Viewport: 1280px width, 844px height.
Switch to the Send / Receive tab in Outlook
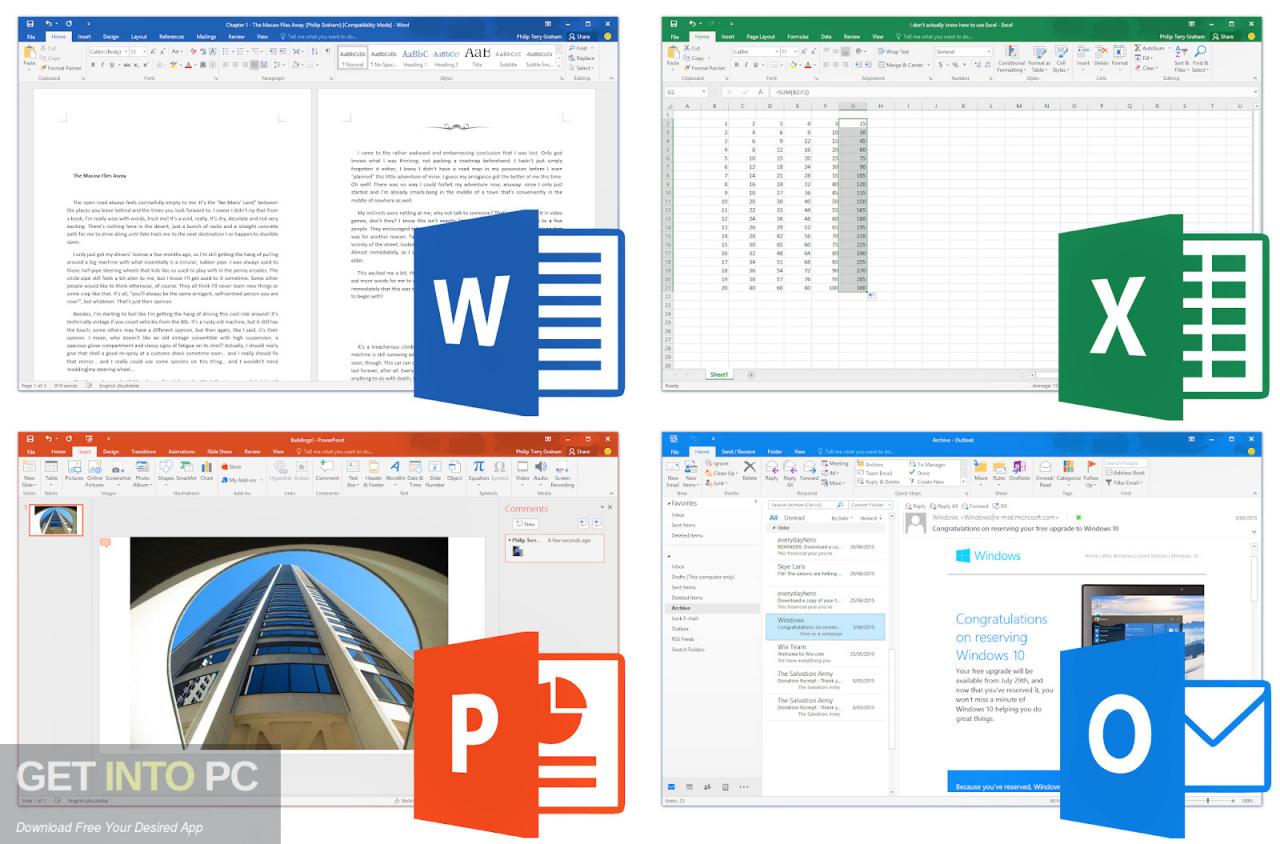point(740,451)
